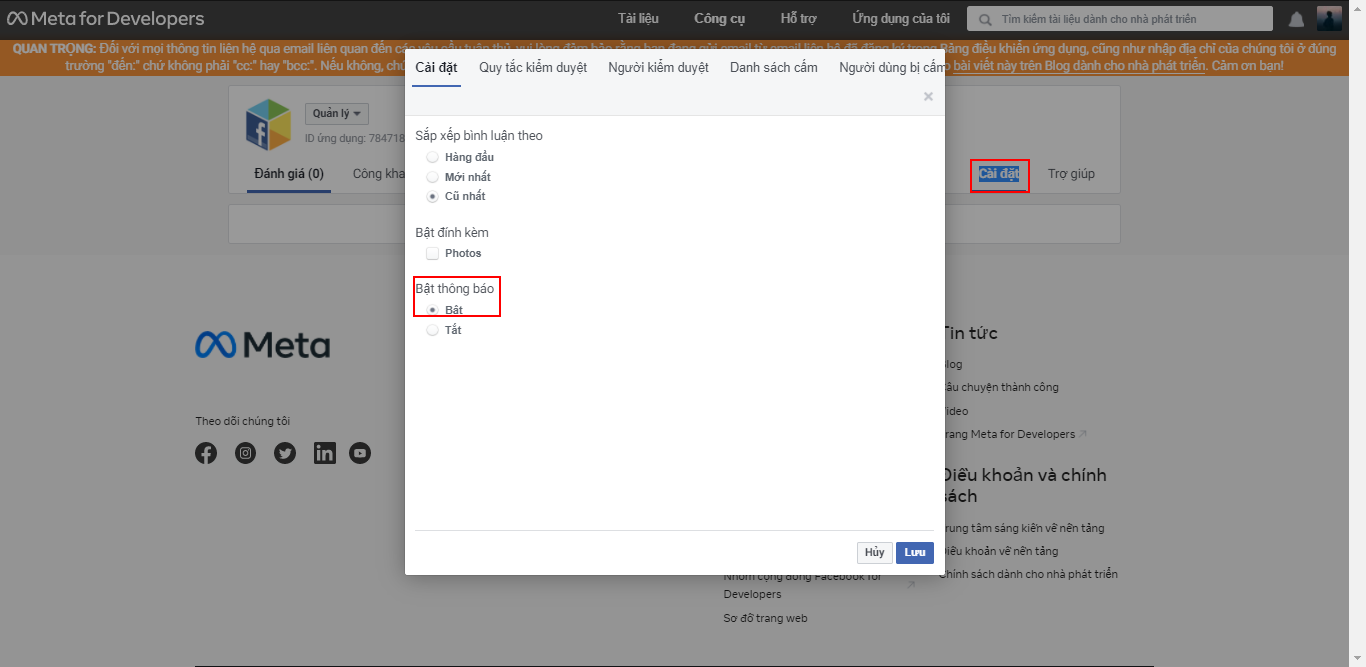This screenshot has height=667, width=1366.
Task: Switch to the Danh sách cấm tab
Action: coord(773,68)
